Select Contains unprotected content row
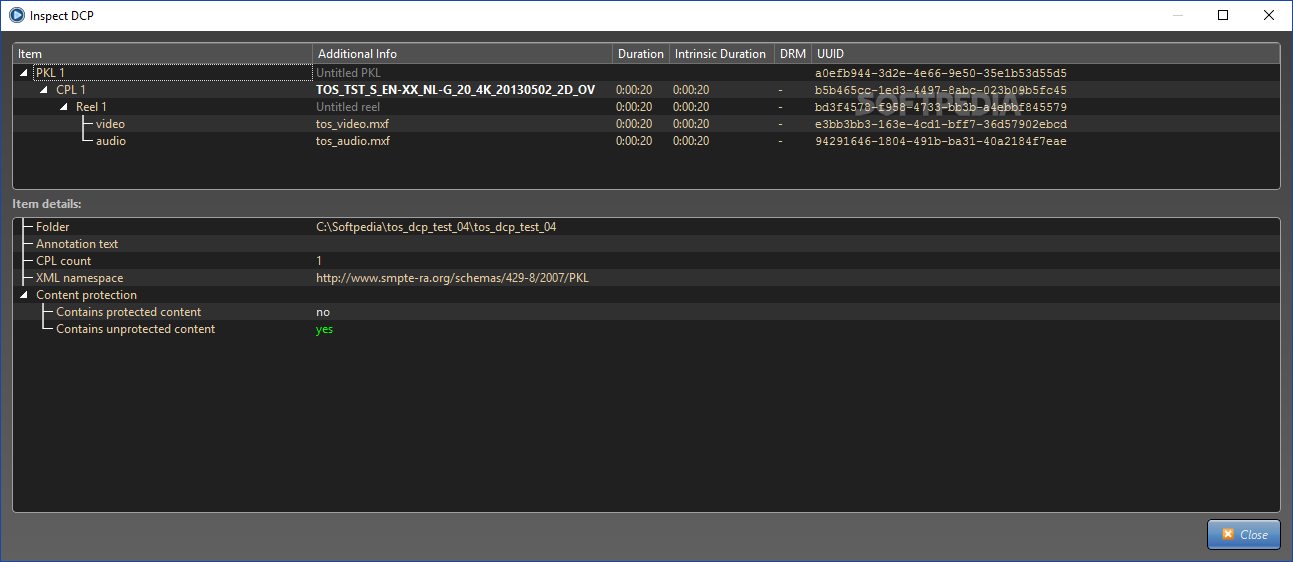Screen dimensions: 1293x562 click(x=646, y=329)
